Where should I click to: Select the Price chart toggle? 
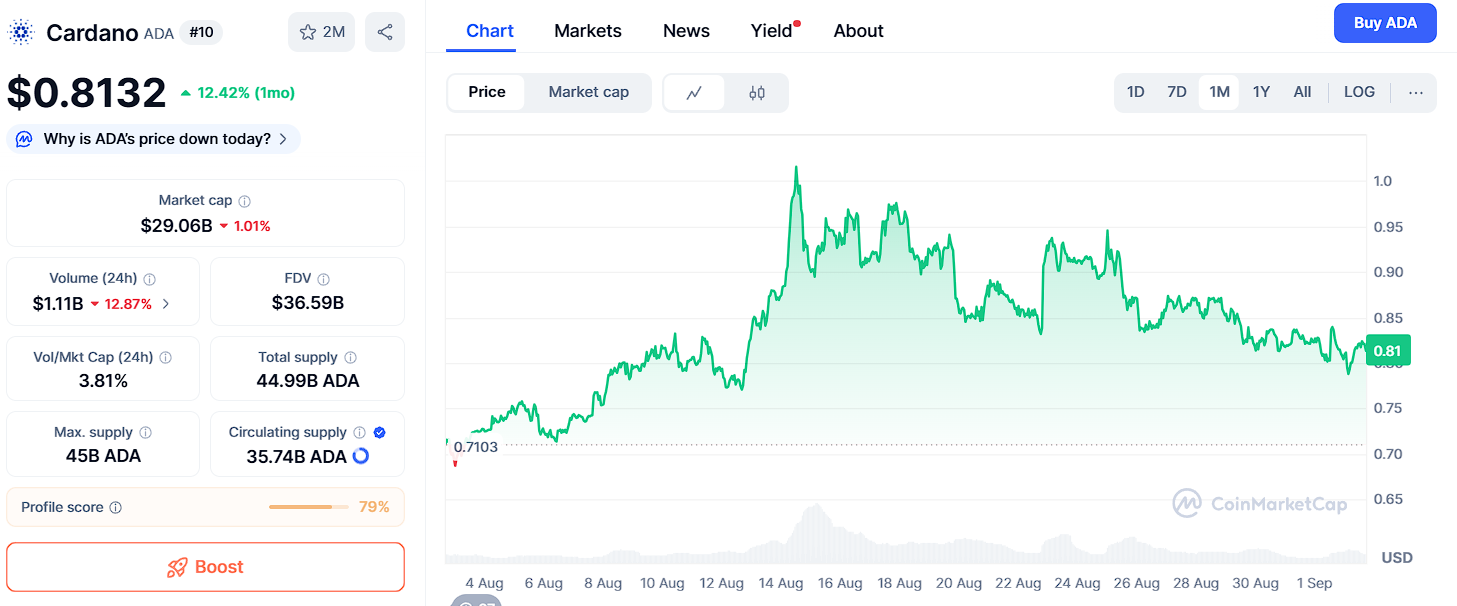(487, 92)
